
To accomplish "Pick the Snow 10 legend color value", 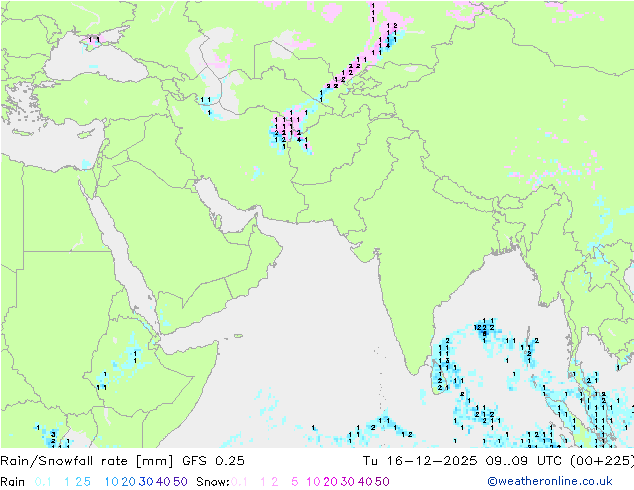I will (313, 482).
